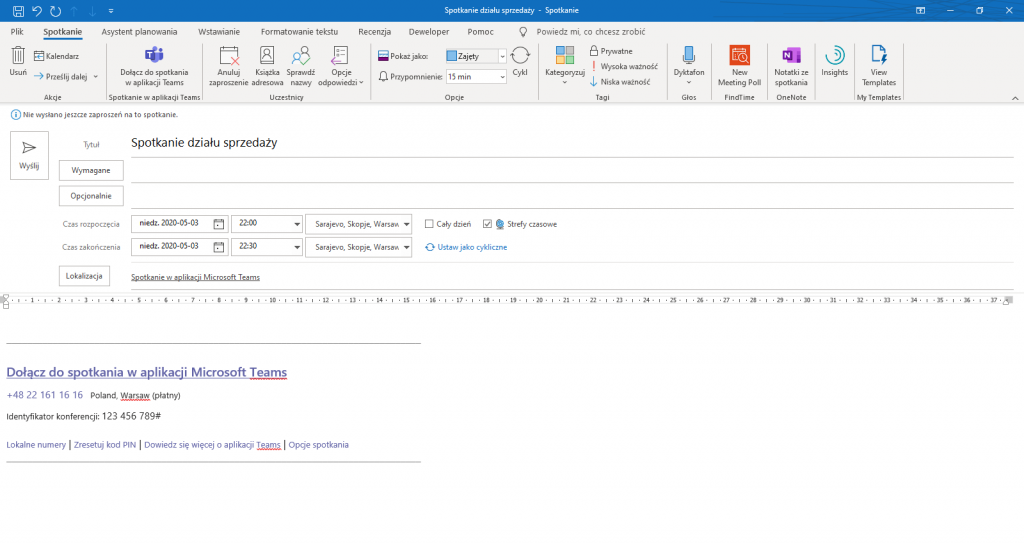This screenshot has height=543, width=1024.
Task: Expand Przypomnienie 15 min dropdown
Action: click(x=502, y=76)
